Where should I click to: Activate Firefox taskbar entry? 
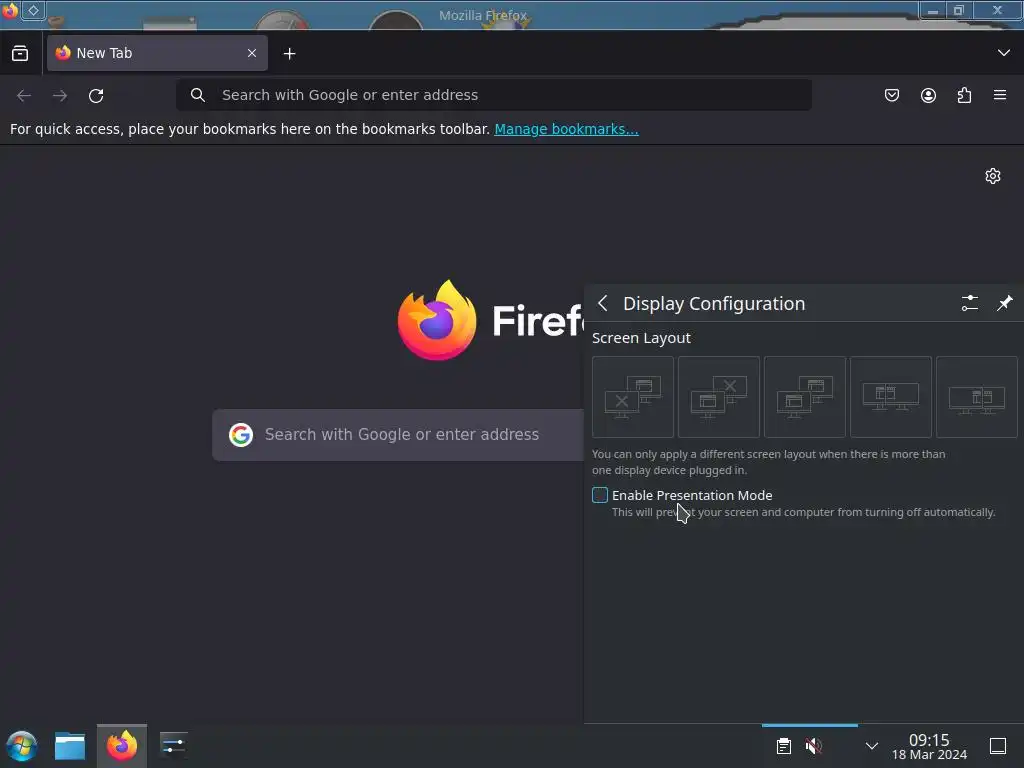click(121, 746)
